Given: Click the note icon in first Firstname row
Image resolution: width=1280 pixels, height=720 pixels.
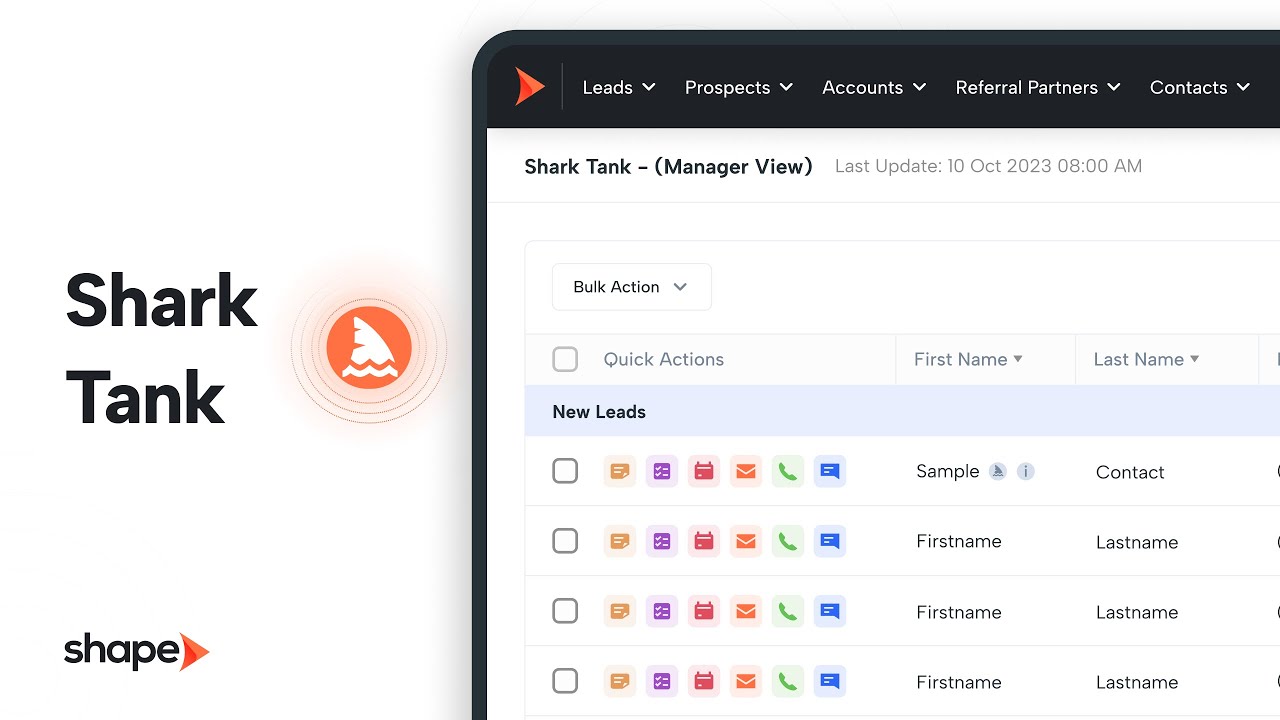Looking at the screenshot, I should click(620, 541).
